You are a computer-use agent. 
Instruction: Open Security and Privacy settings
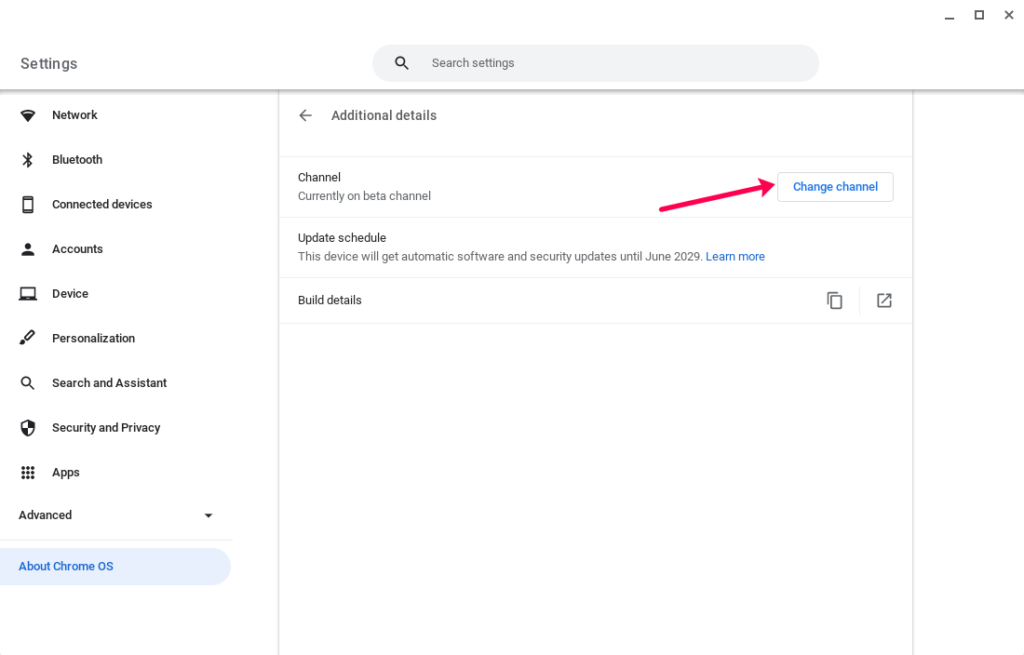coord(106,428)
